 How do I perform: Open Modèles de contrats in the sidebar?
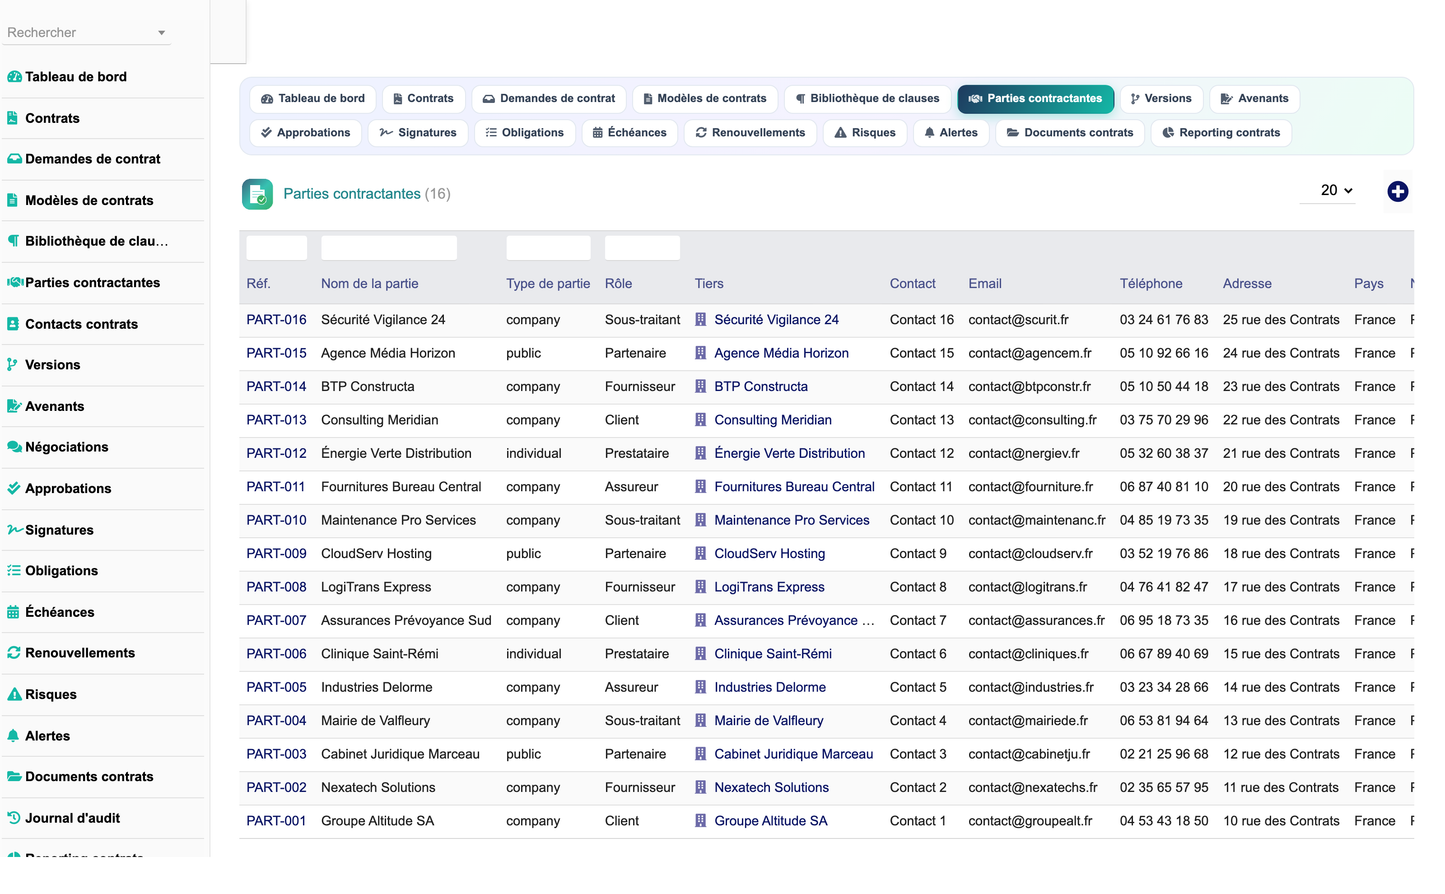pyautogui.click(x=89, y=200)
